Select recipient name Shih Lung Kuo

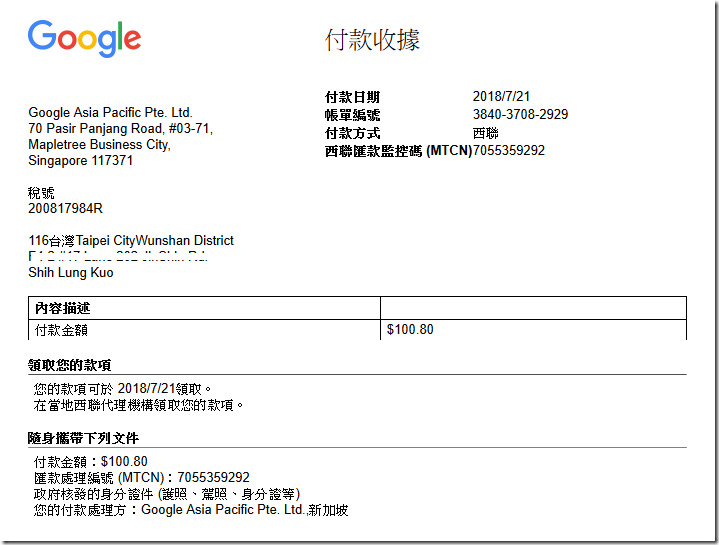coord(71,272)
